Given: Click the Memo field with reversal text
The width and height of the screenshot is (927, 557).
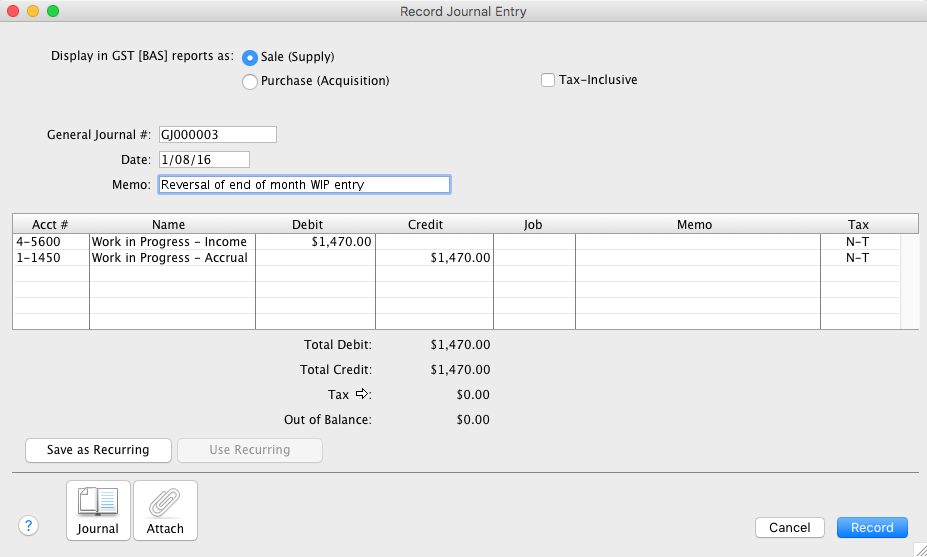Looking at the screenshot, I should click(303, 185).
